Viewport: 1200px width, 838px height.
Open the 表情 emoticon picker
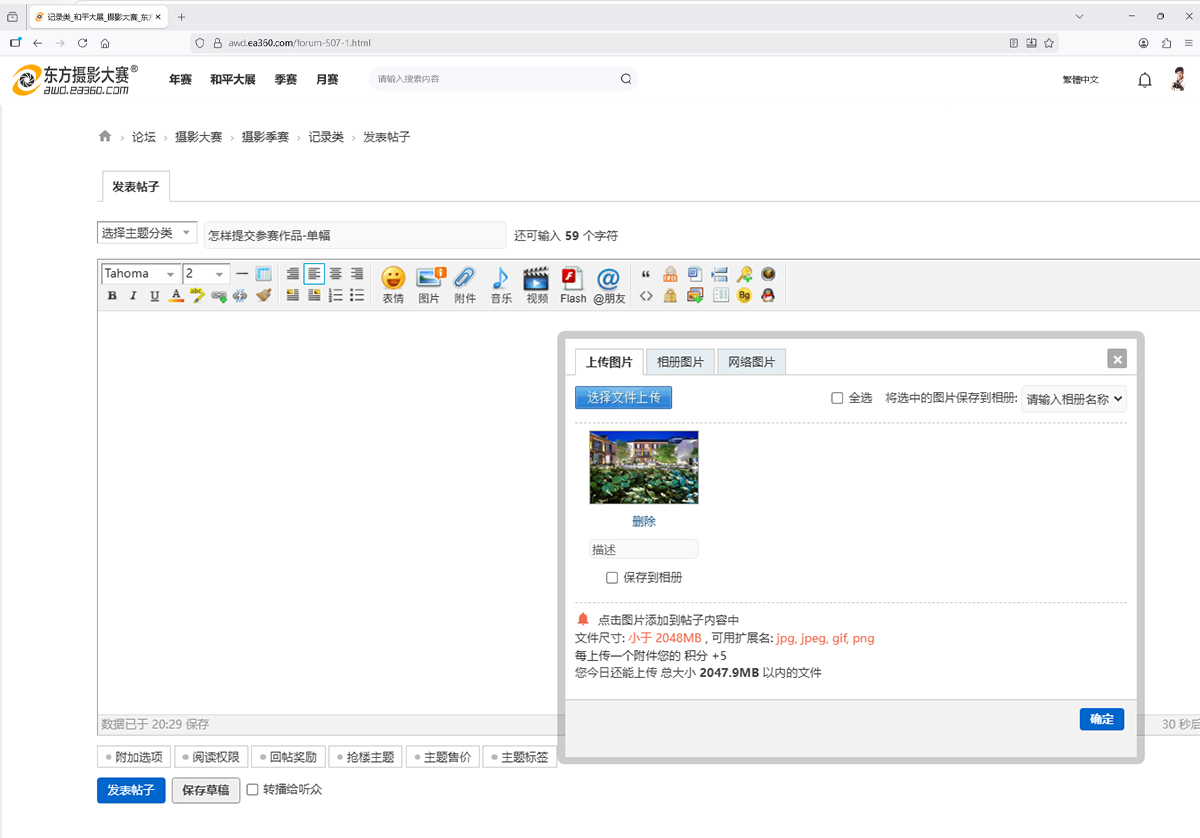(x=393, y=284)
